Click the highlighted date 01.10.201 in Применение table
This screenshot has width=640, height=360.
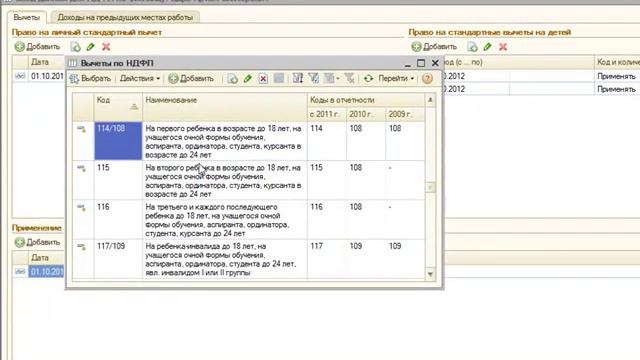tap(46, 271)
